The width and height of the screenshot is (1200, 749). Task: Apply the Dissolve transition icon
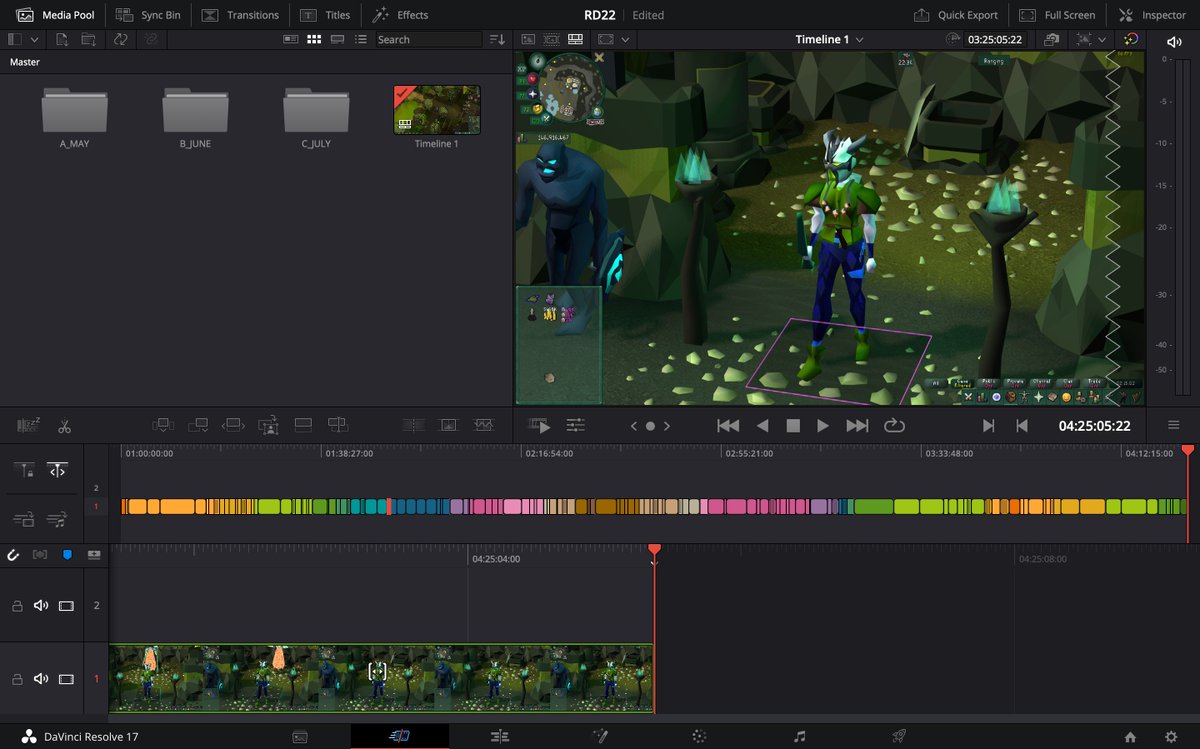click(x=448, y=425)
